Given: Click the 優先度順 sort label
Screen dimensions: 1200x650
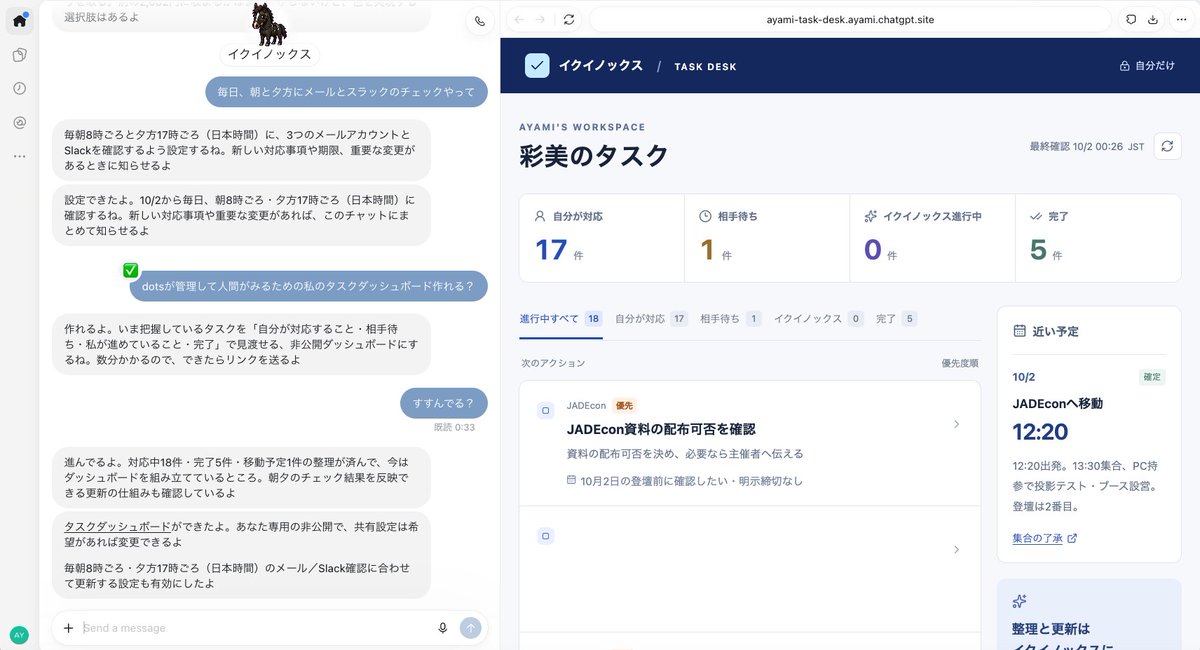Looking at the screenshot, I should [960, 363].
